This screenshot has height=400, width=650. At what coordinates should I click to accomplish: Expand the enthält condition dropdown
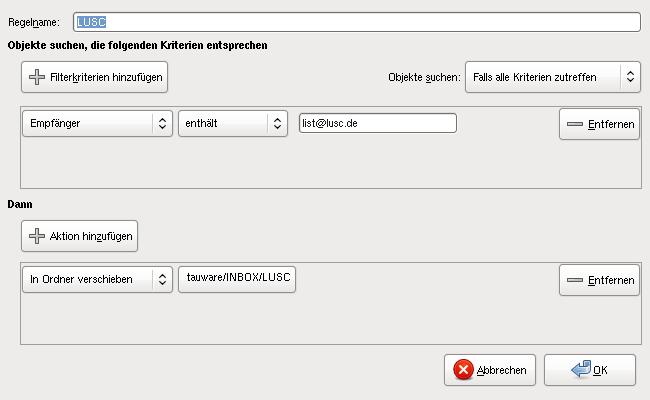pyautogui.click(x=232, y=123)
